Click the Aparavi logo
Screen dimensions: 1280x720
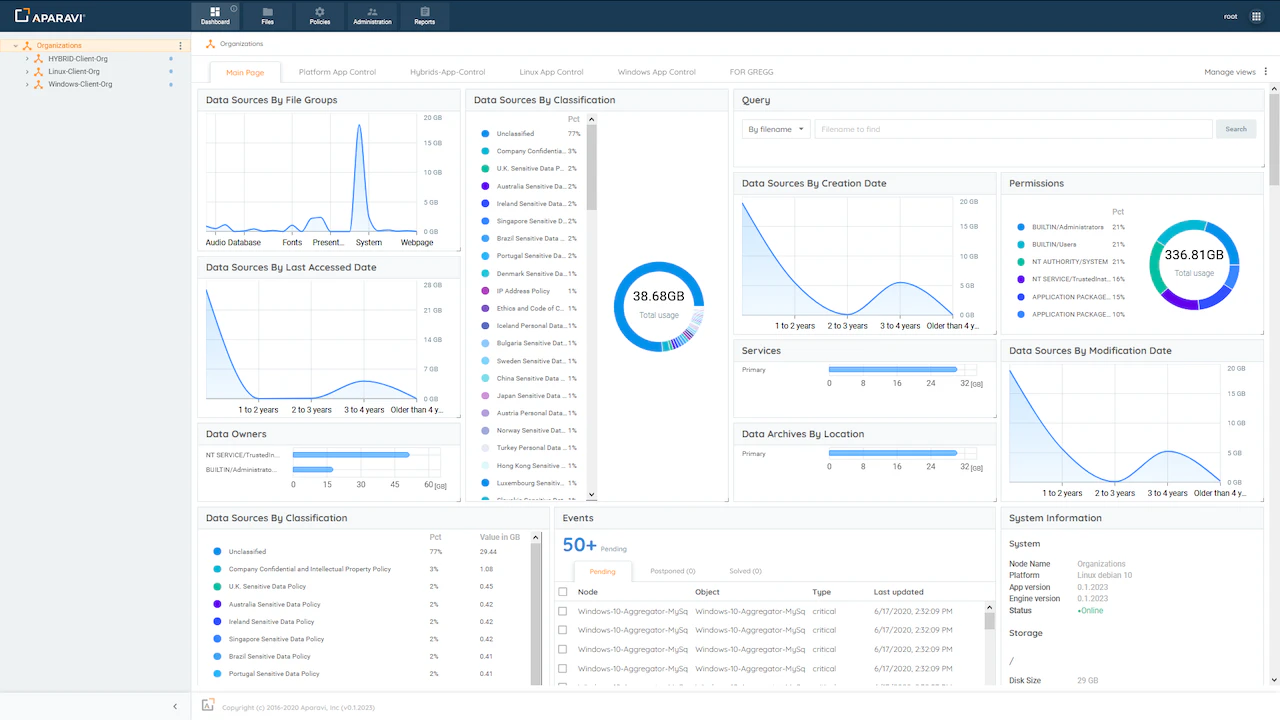click(50, 16)
